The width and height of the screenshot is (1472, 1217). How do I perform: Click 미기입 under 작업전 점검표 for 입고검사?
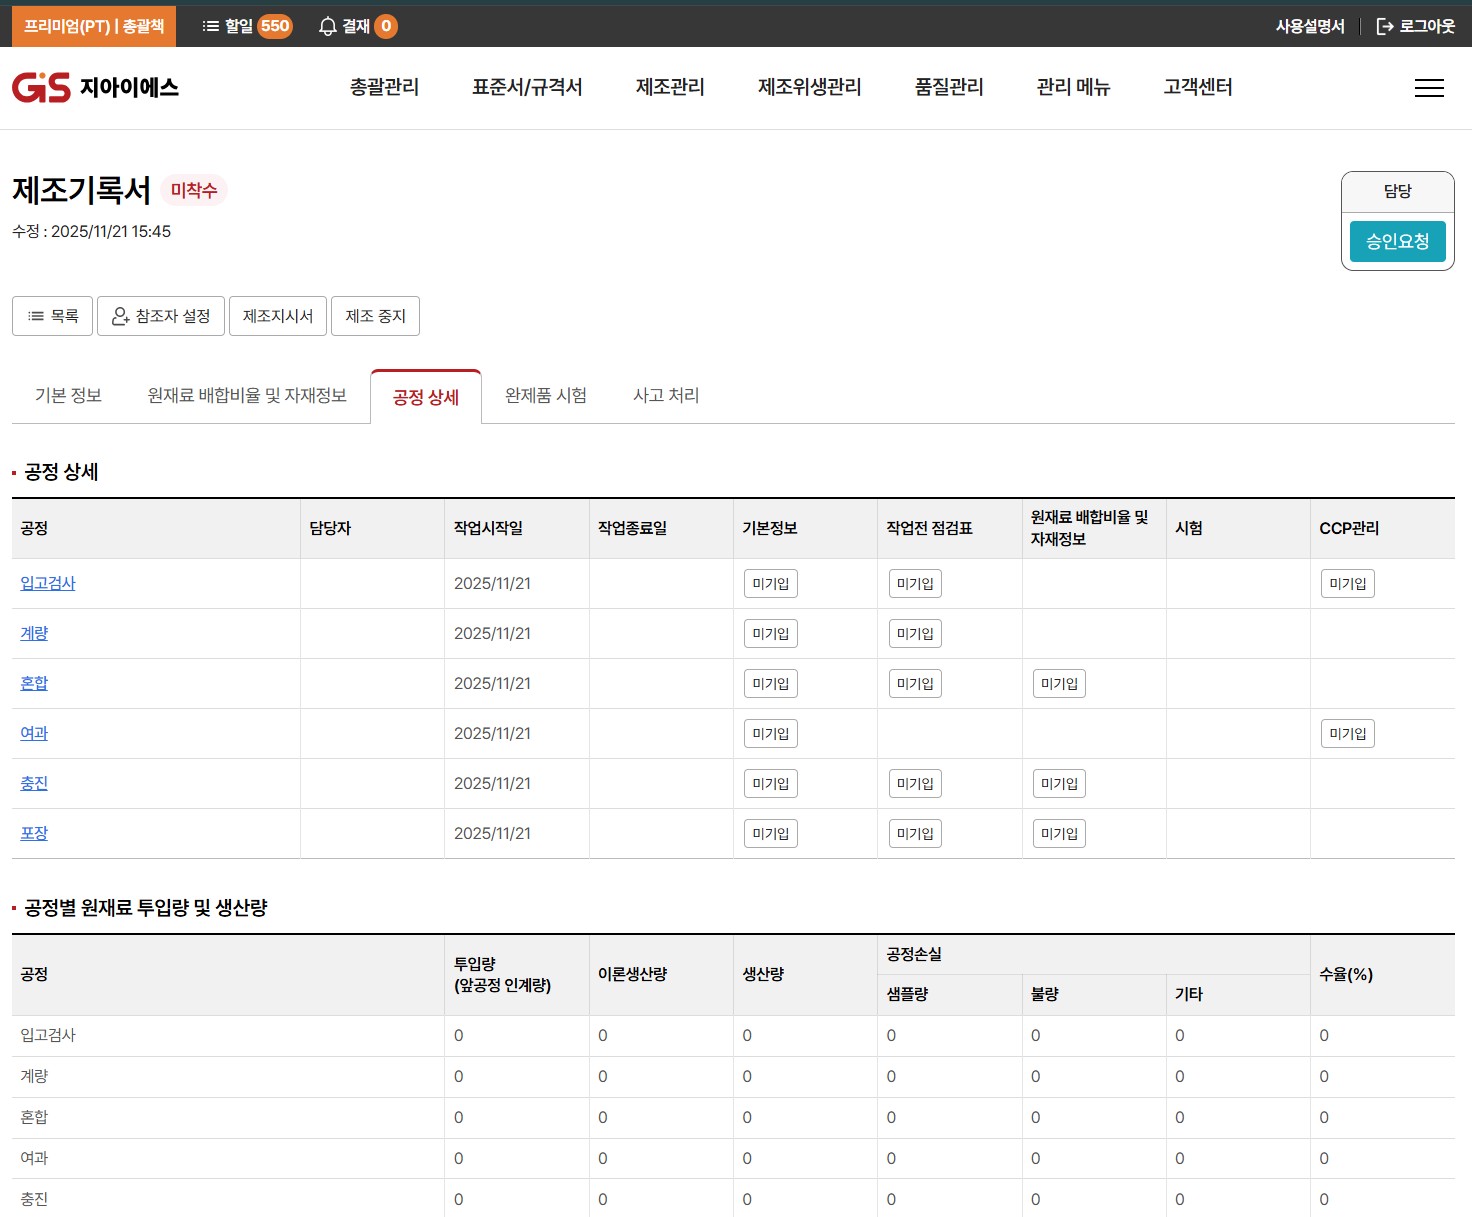[915, 584]
